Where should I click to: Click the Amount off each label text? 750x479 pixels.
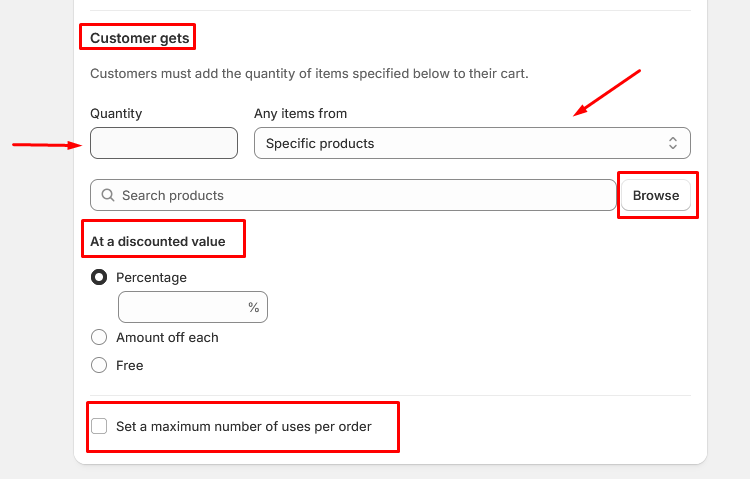click(x=167, y=337)
